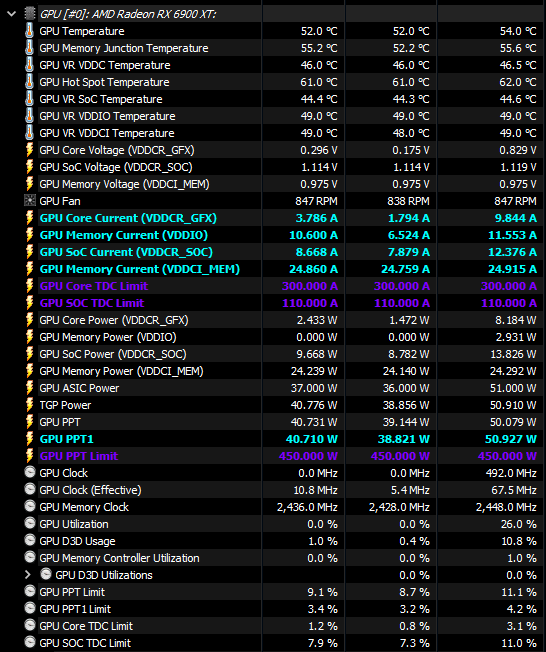This screenshot has height=652, width=546.
Task: Click gauge icon beside GPU Utilization
Action: (30, 523)
